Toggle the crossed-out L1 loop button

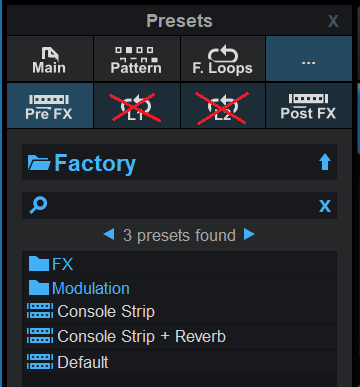(137, 106)
